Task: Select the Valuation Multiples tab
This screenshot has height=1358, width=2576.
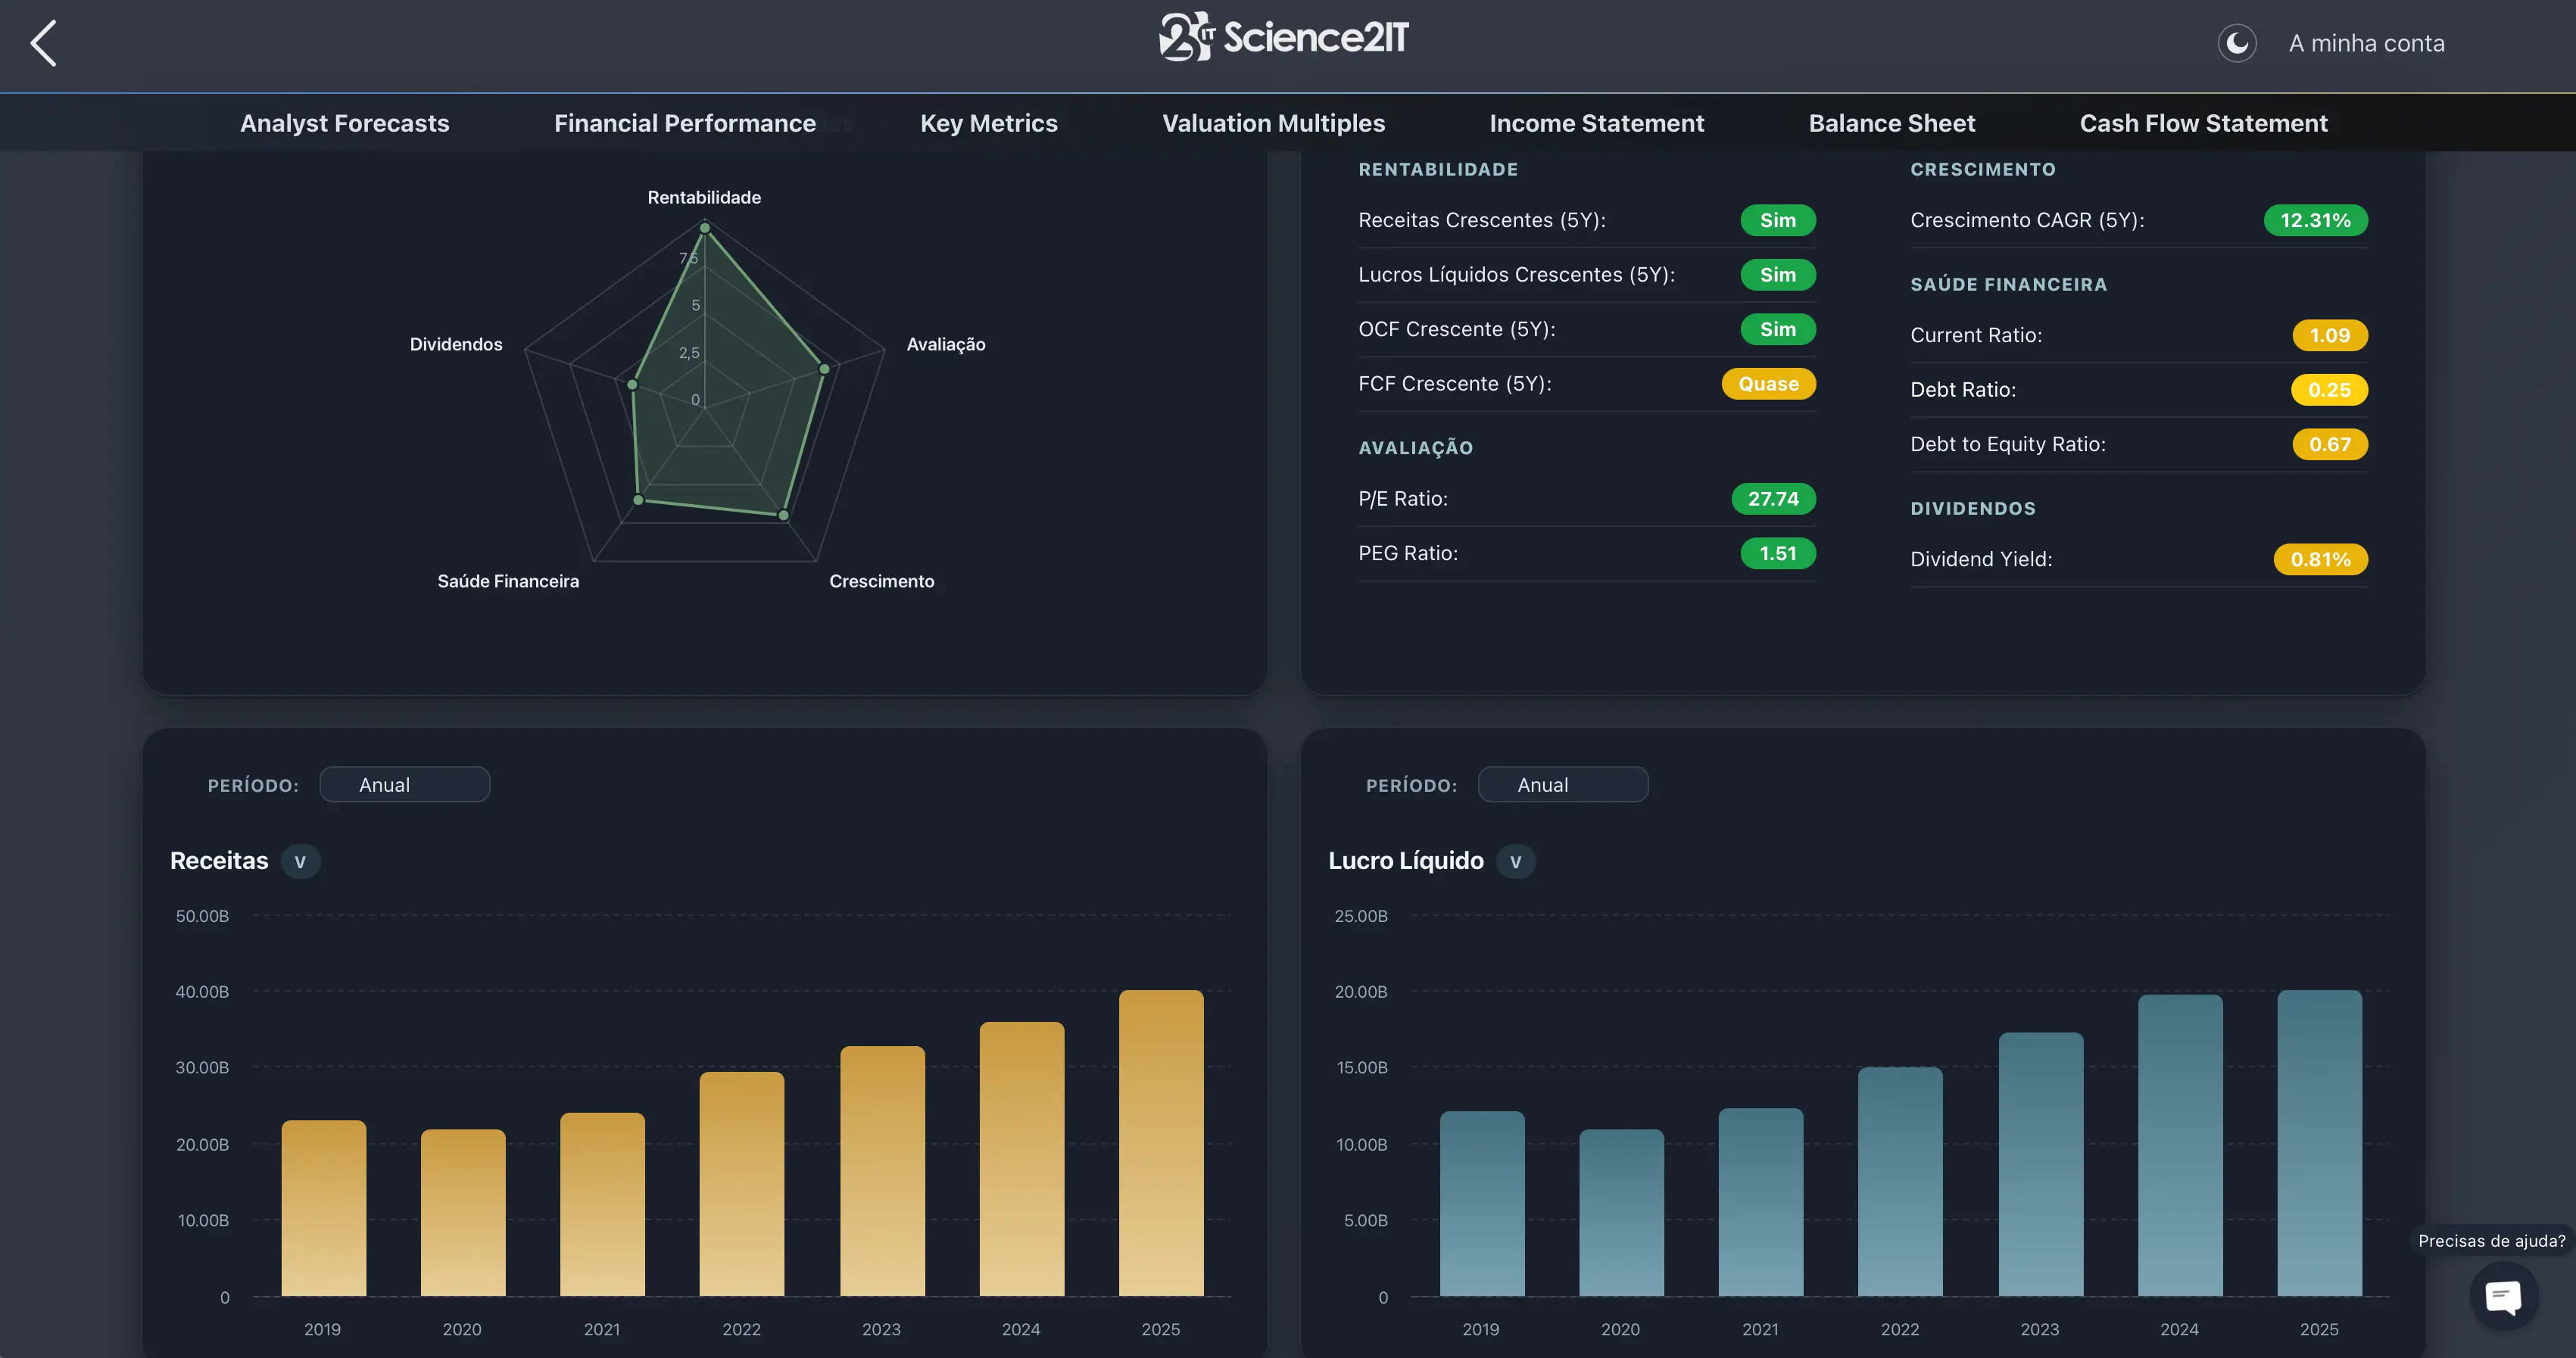Action: 1273,123
